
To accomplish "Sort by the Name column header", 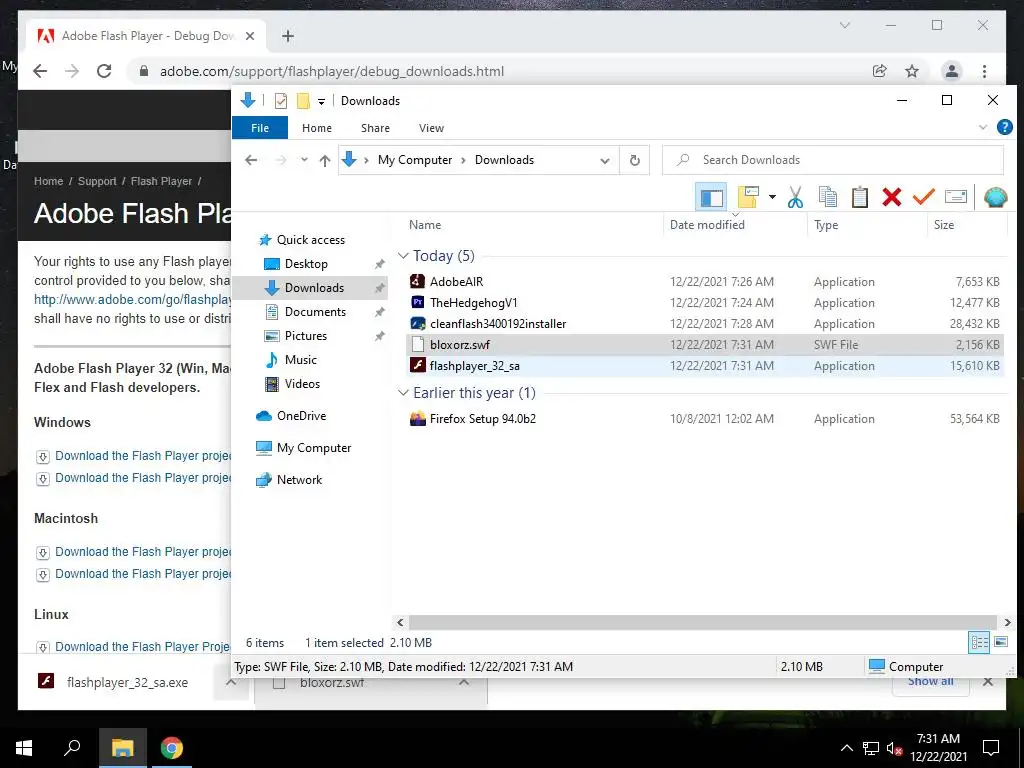I will click(425, 225).
